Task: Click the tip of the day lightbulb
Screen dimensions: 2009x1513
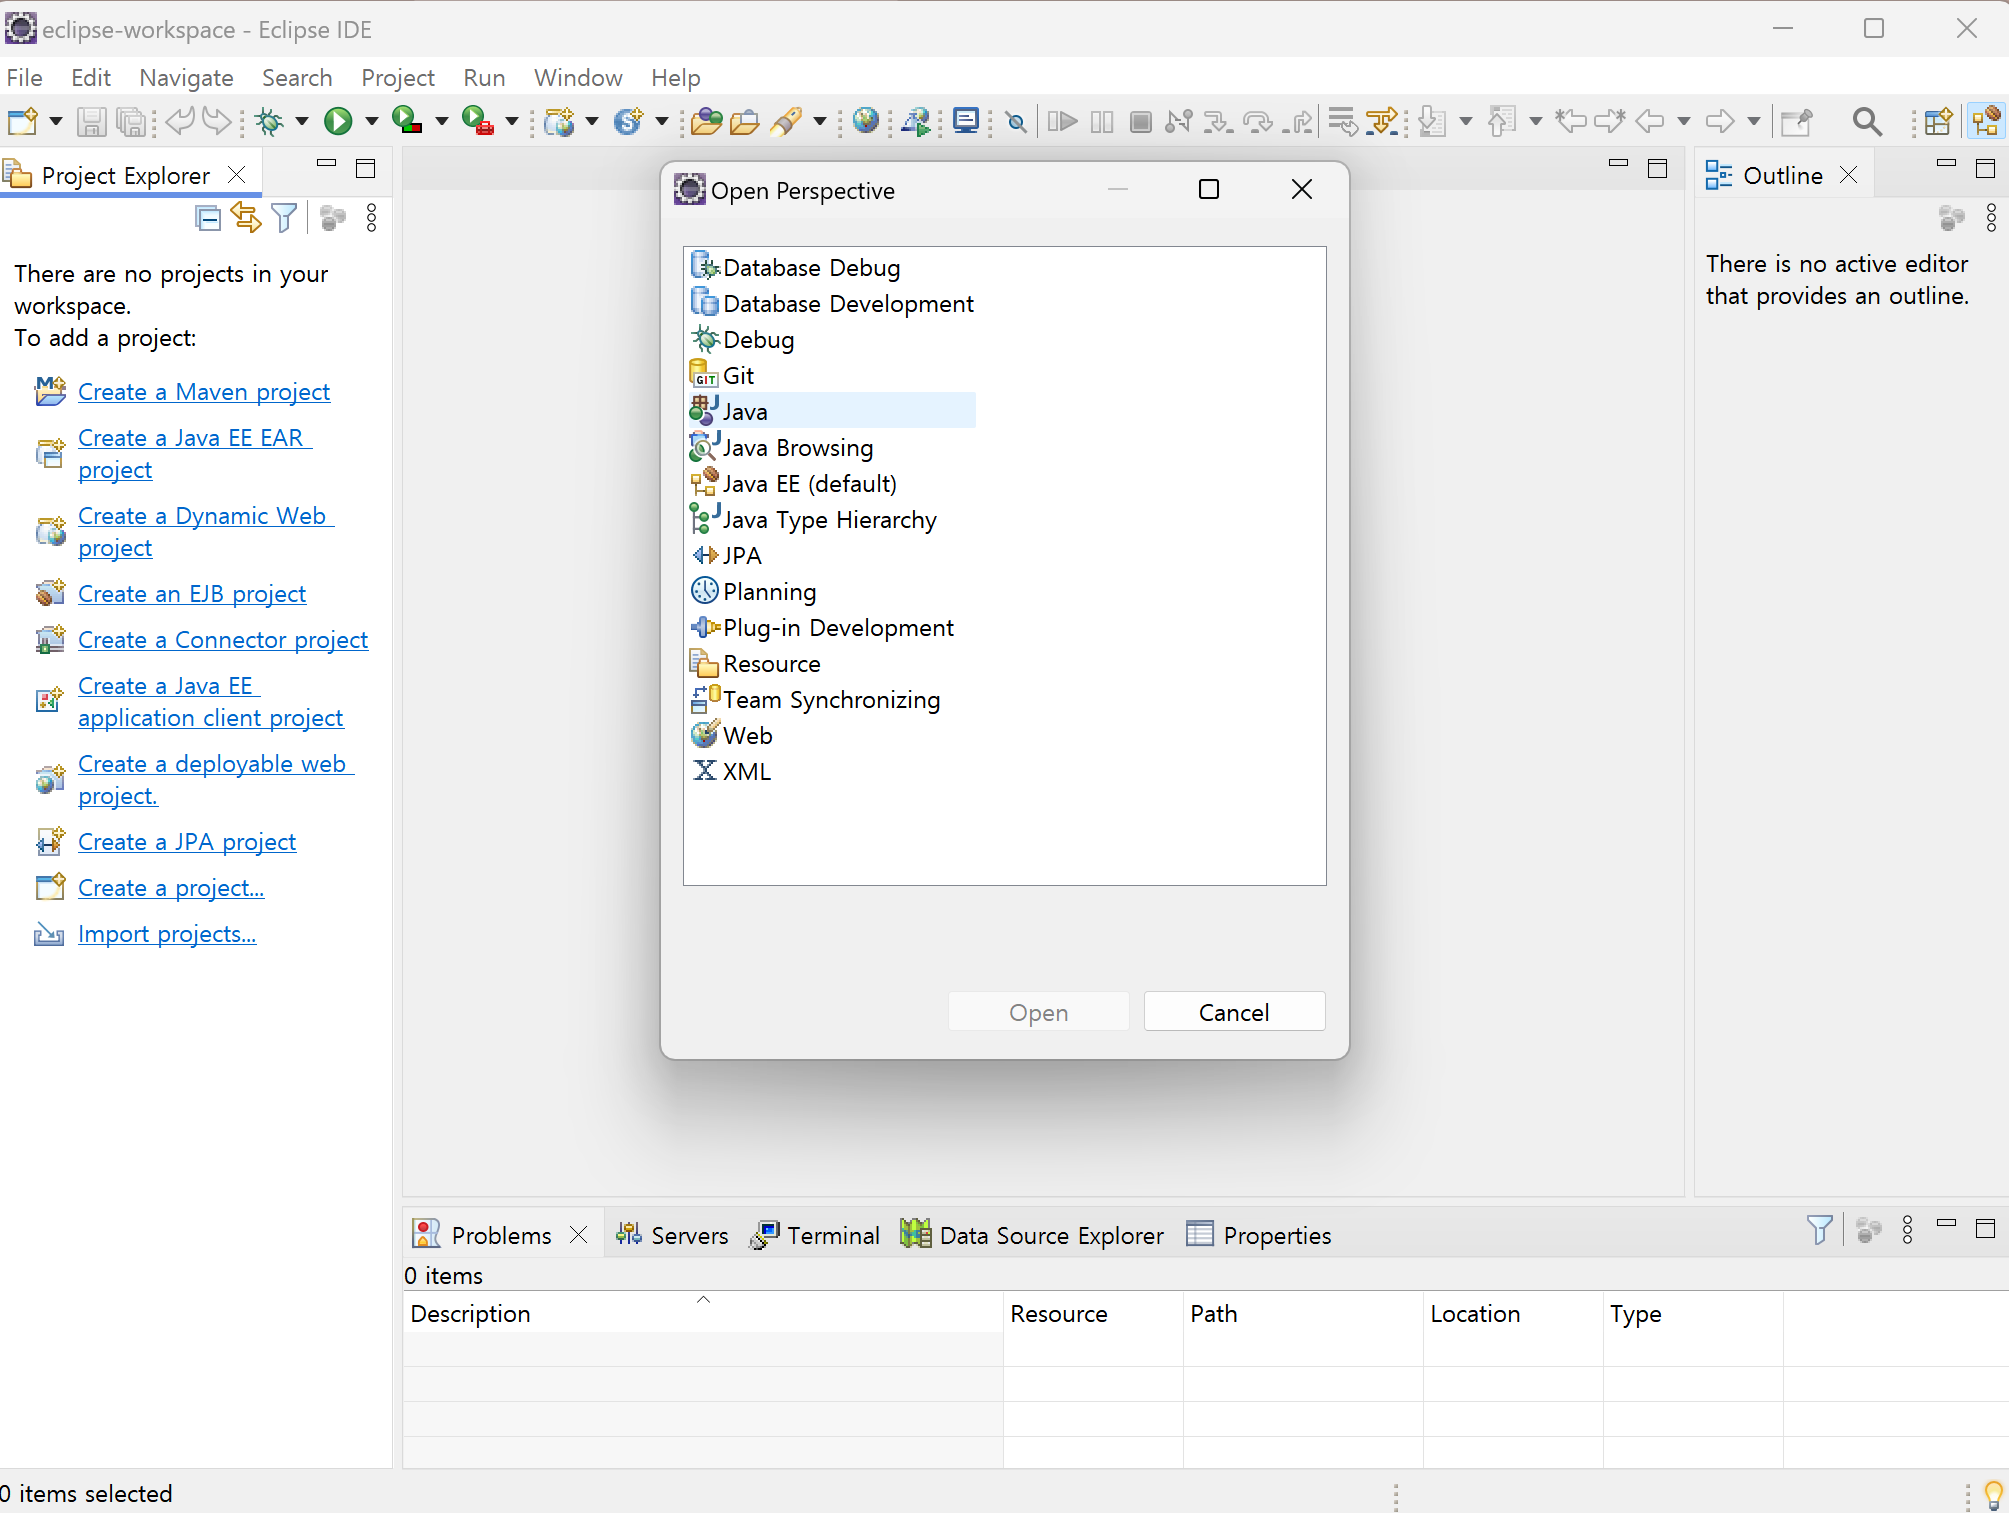Action: pyautogui.click(x=1993, y=1495)
